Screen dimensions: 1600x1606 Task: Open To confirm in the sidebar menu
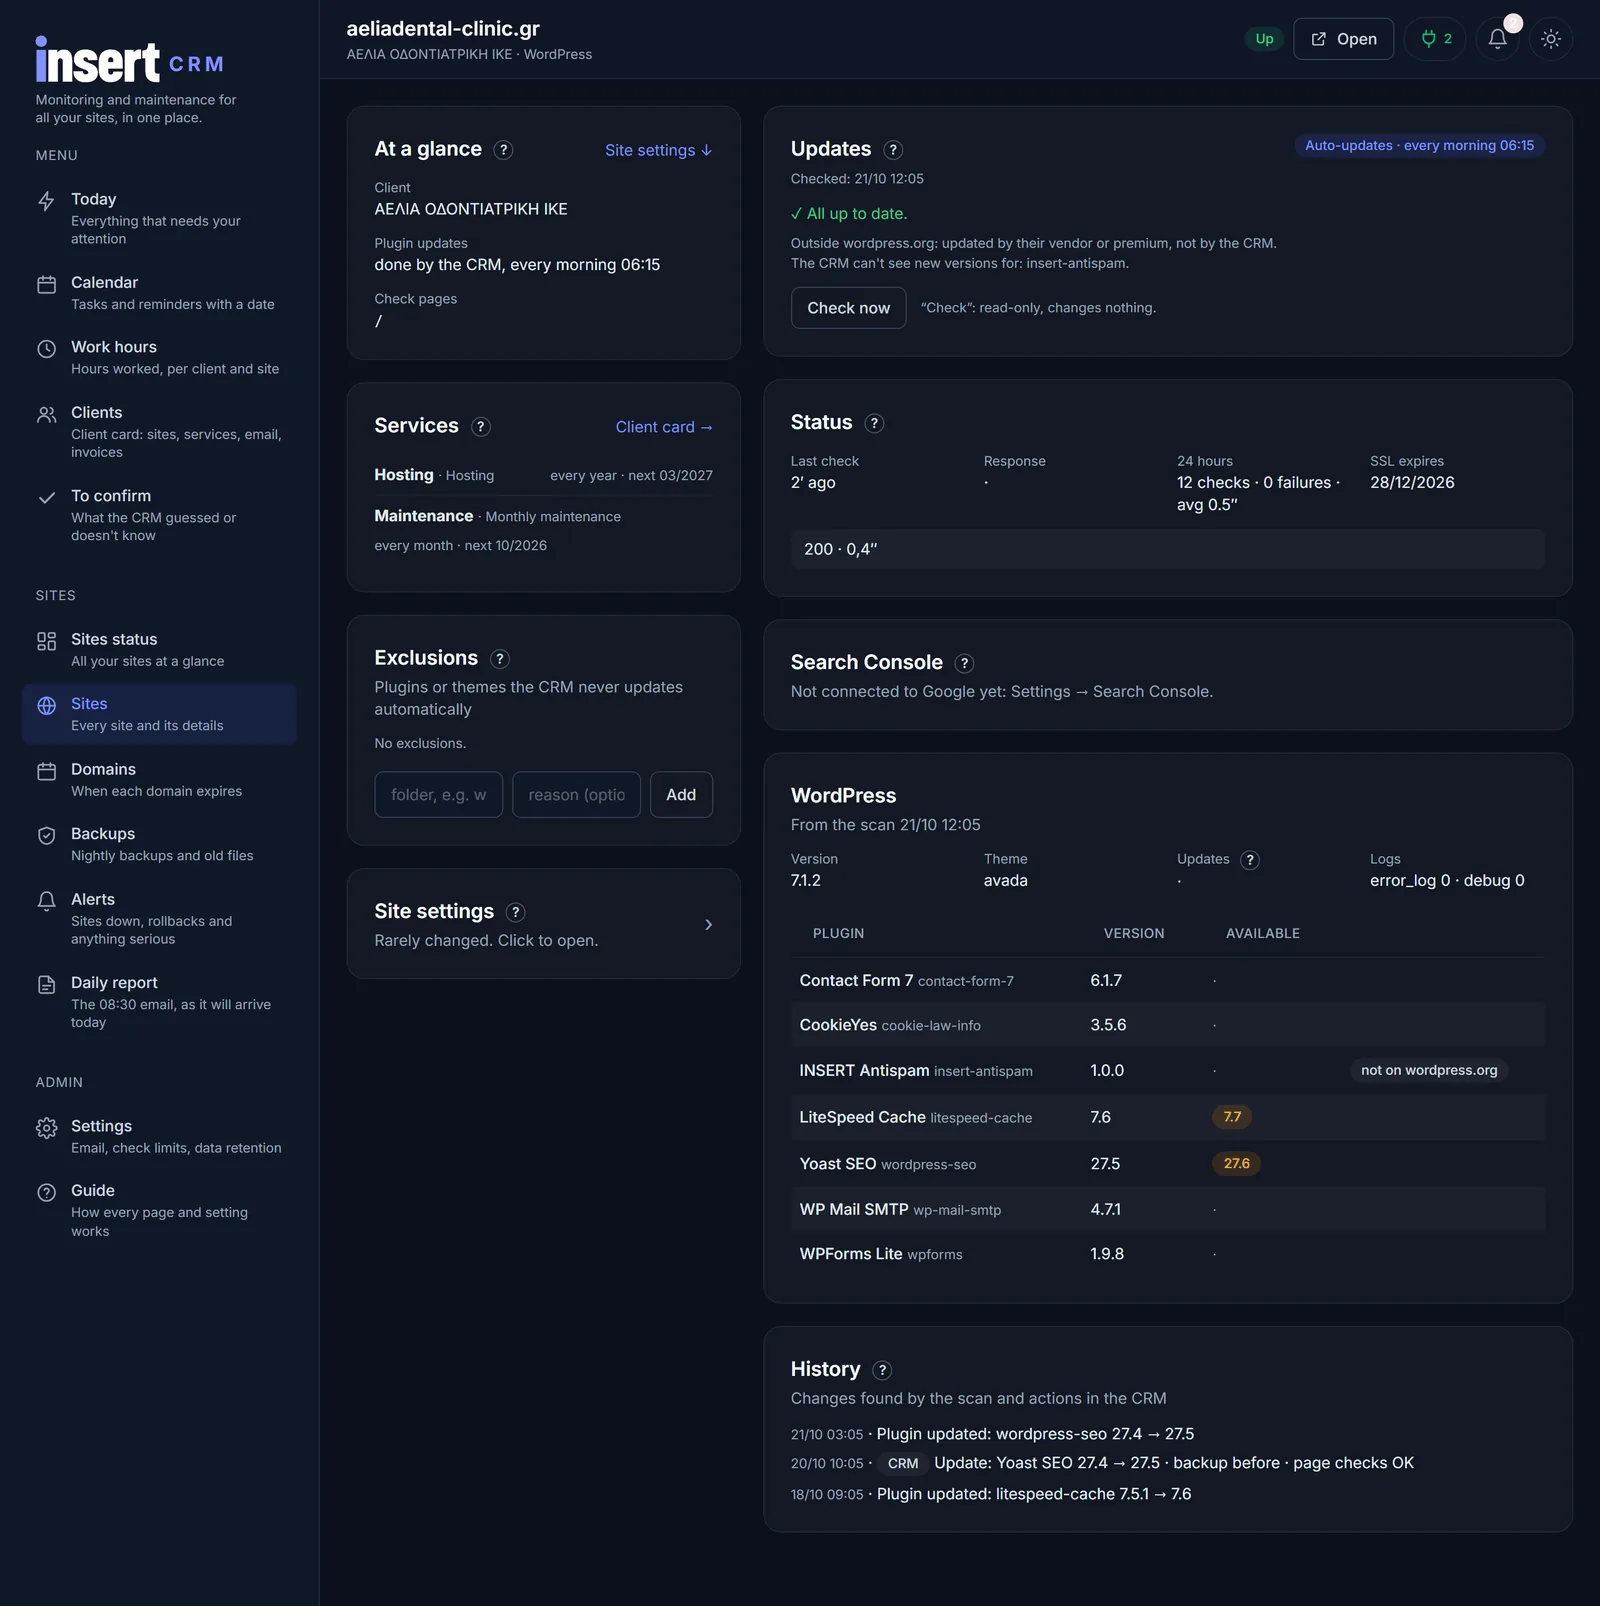(x=159, y=515)
